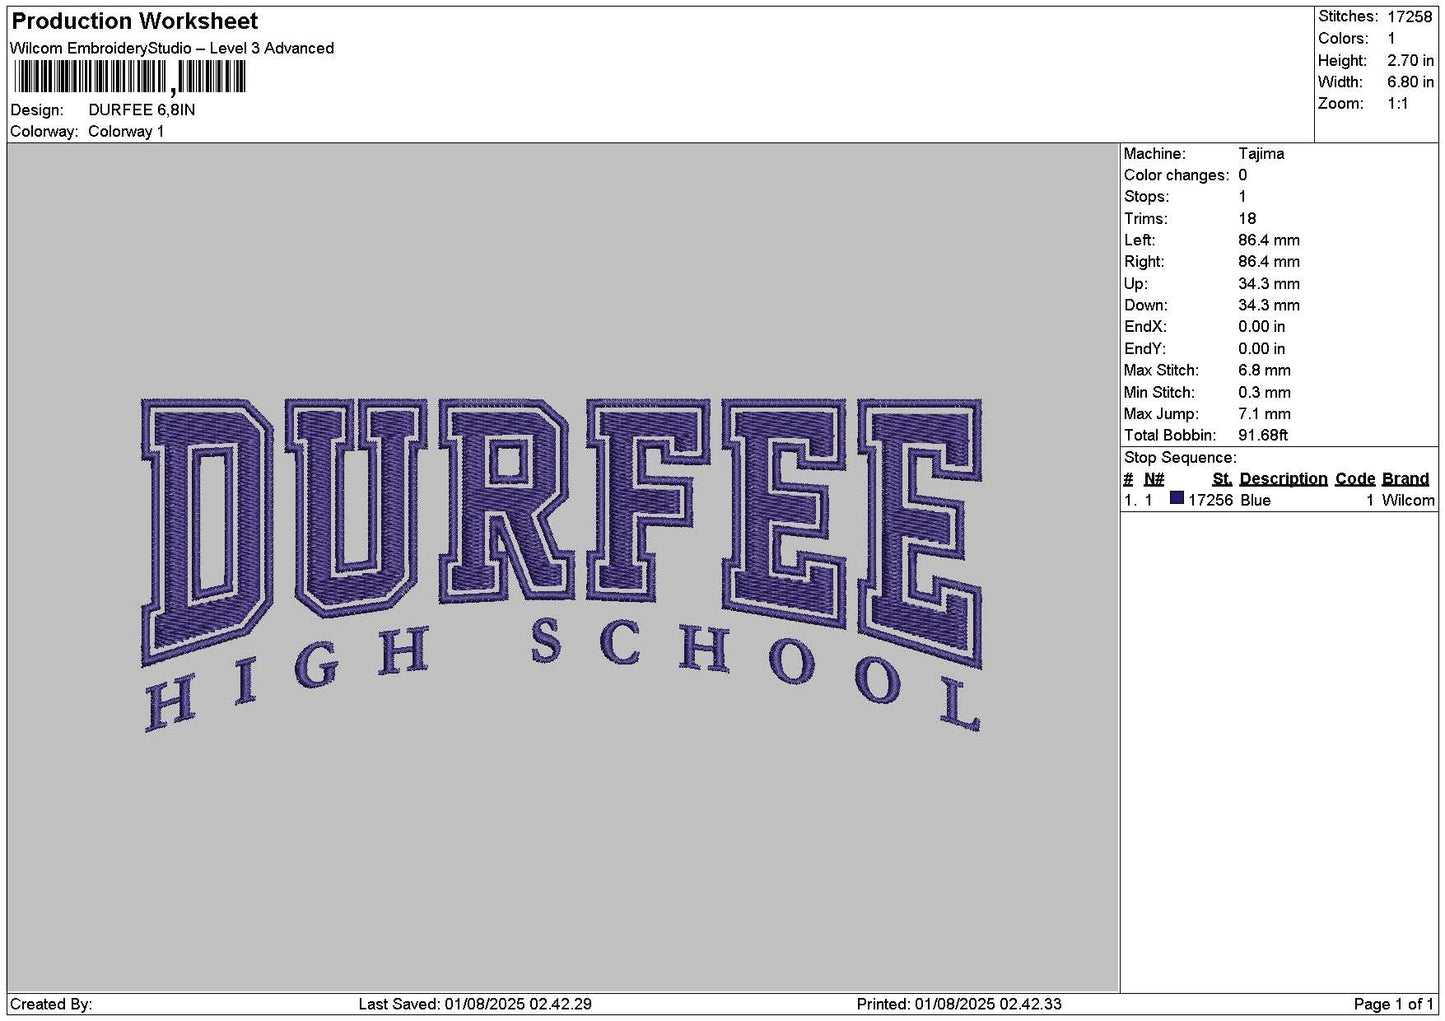Screen dimensions: 1445x1021
Task: Click the Code column header
Action: (1355, 479)
